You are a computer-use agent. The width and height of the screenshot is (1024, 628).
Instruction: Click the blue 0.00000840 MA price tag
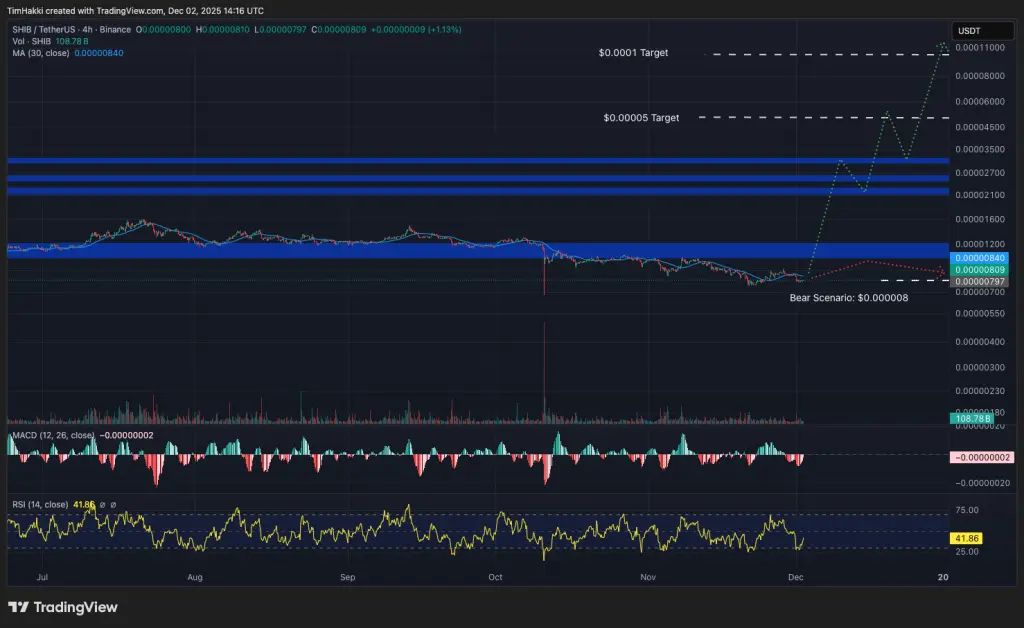coord(979,259)
